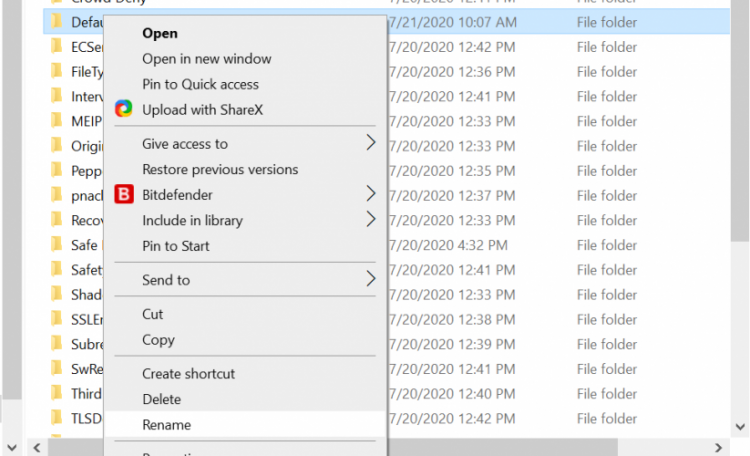The width and height of the screenshot is (750, 456).
Task: Select the MEIP folder icon
Action: (56, 121)
